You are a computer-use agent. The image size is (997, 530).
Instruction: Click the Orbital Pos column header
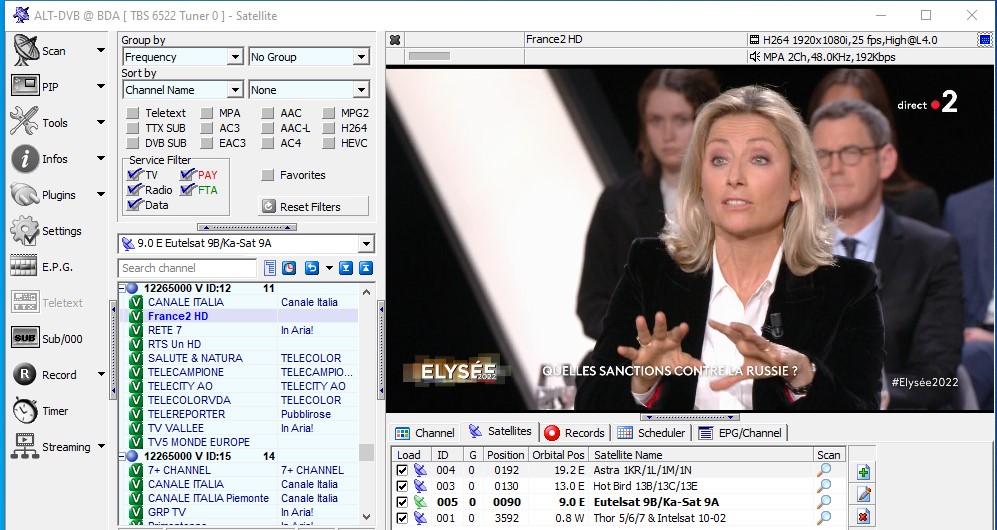pos(558,454)
